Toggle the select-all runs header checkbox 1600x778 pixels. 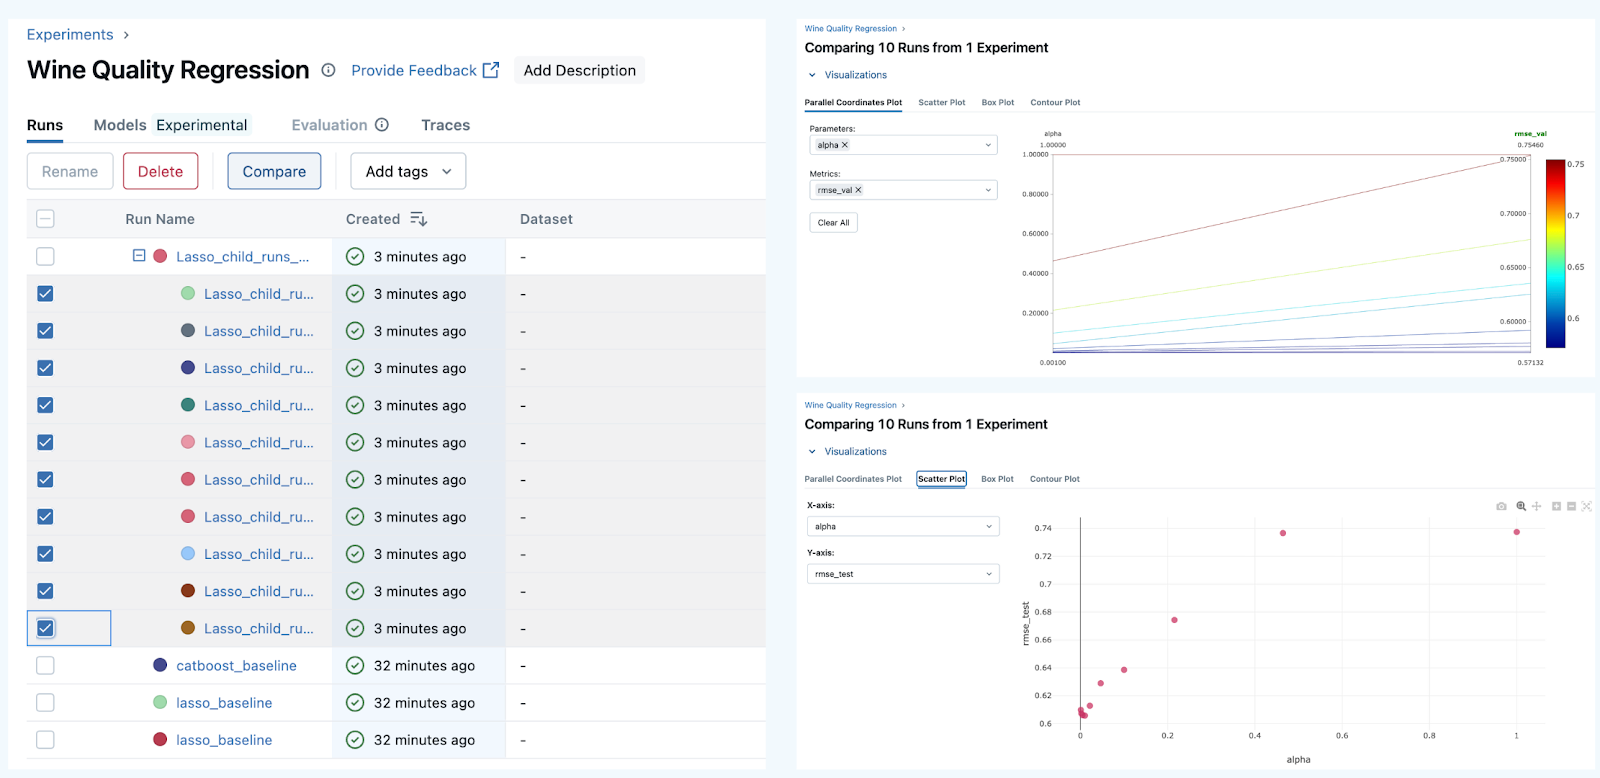coord(45,219)
